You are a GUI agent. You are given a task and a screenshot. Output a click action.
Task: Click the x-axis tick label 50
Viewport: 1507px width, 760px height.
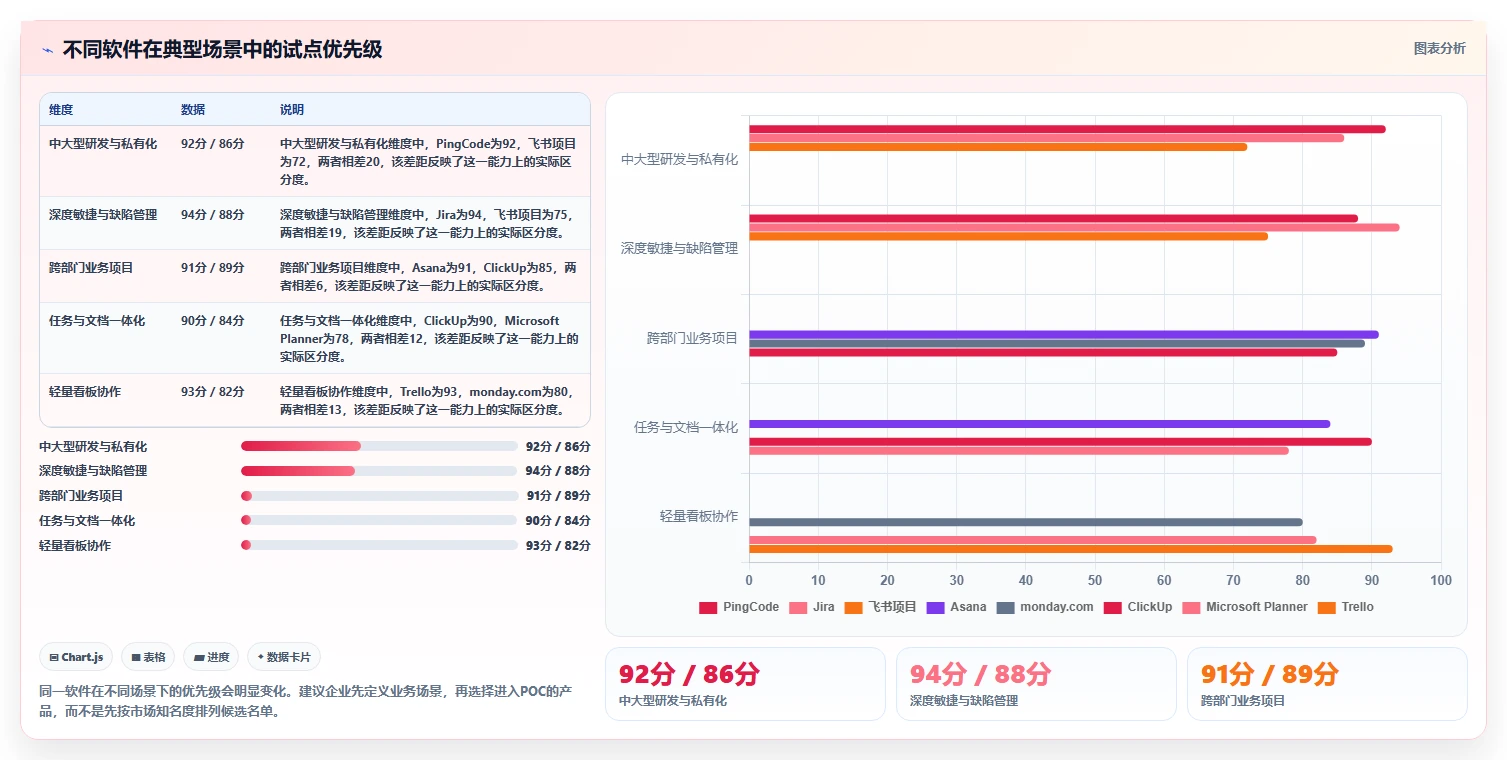pyautogui.click(x=1095, y=580)
